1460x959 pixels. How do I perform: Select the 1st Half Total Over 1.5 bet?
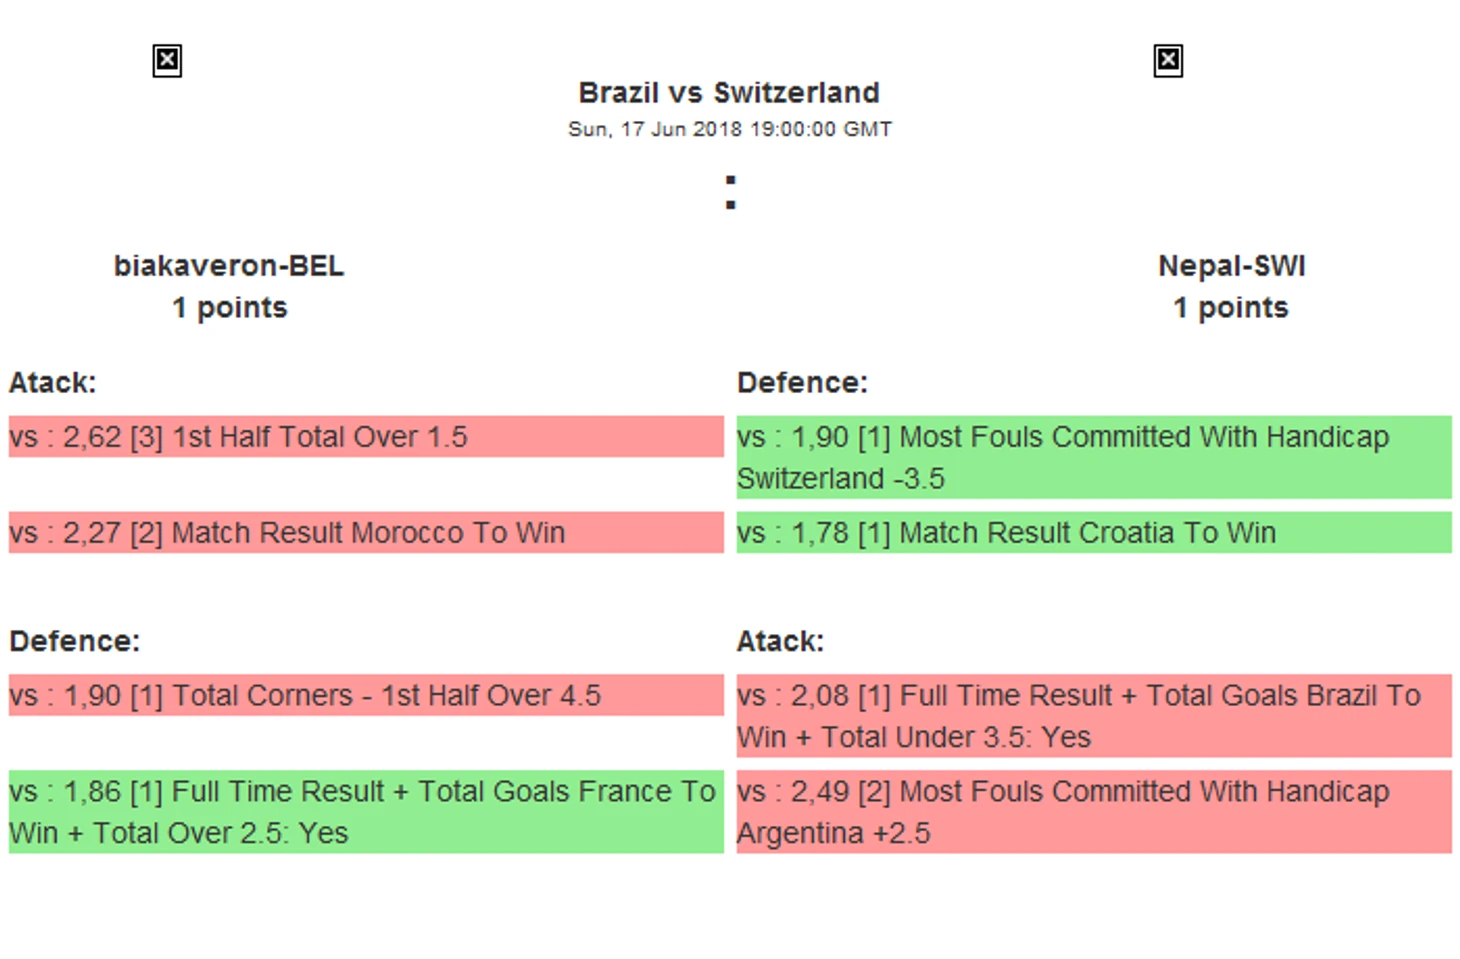pyautogui.click(x=366, y=437)
